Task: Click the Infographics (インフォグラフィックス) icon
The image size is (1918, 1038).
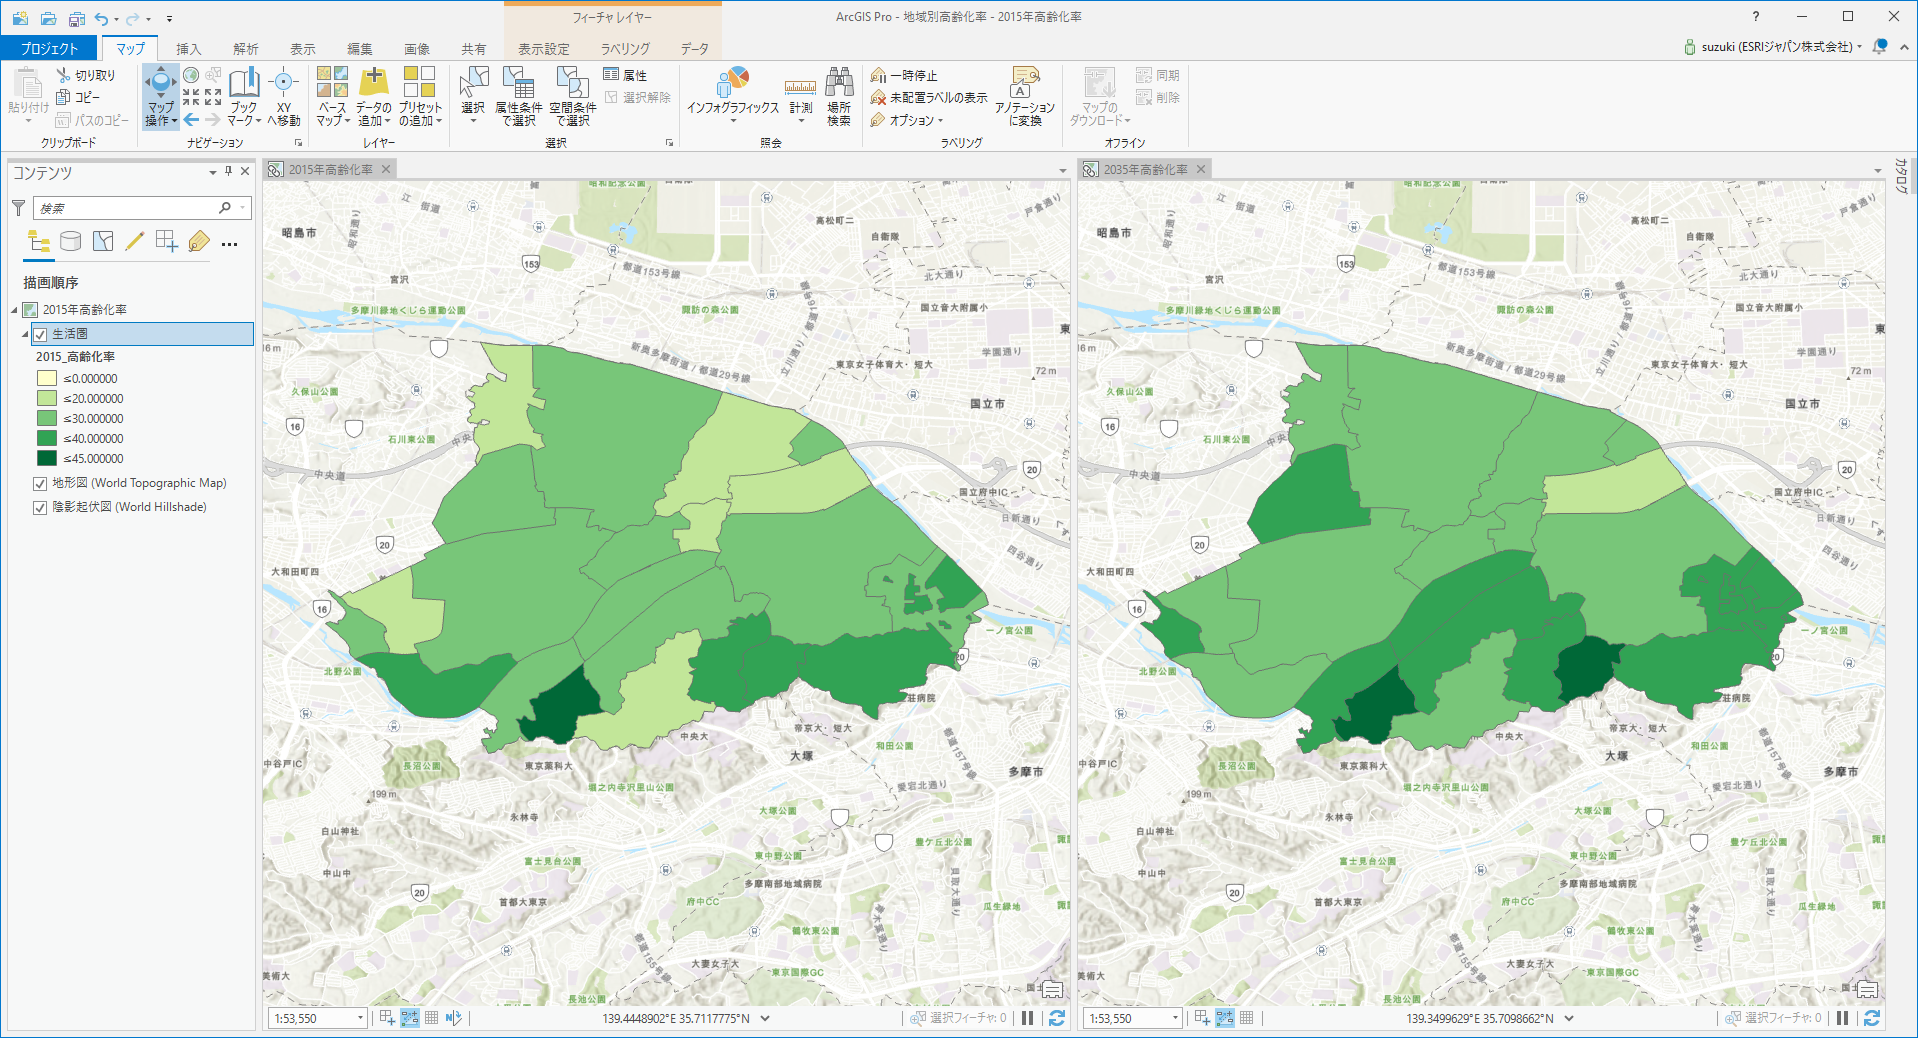Action: tap(732, 85)
